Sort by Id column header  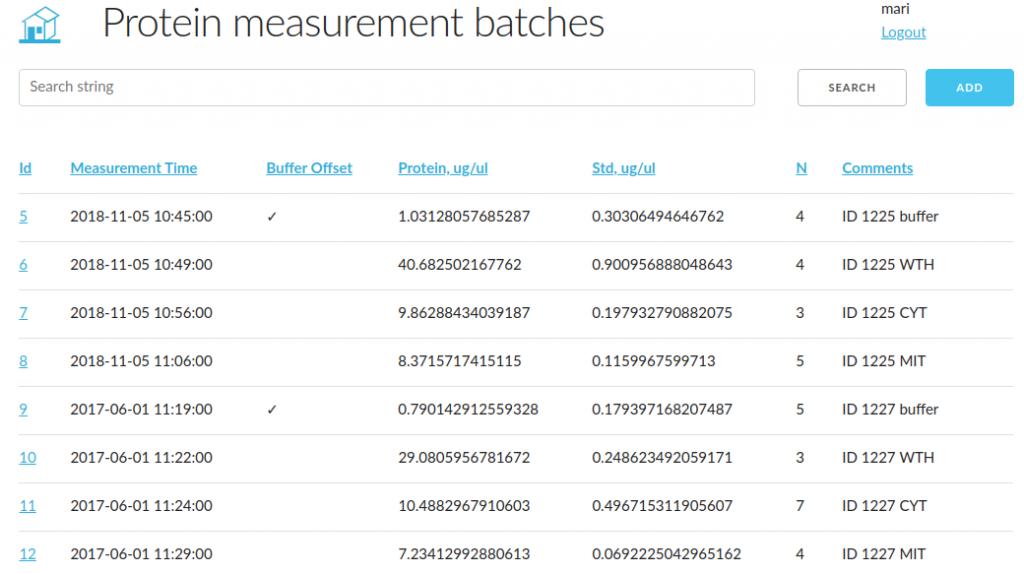pyautogui.click(x=25, y=168)
